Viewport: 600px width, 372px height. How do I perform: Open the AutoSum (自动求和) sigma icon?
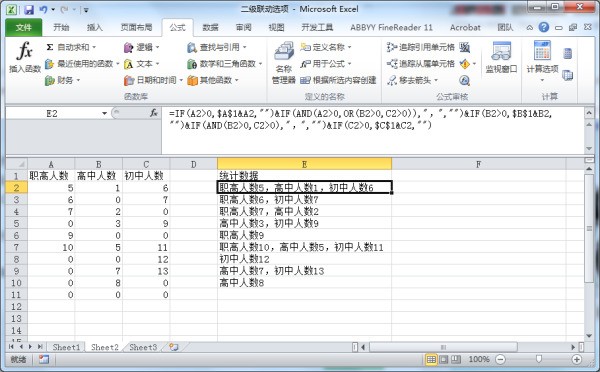tap(49, 47)
